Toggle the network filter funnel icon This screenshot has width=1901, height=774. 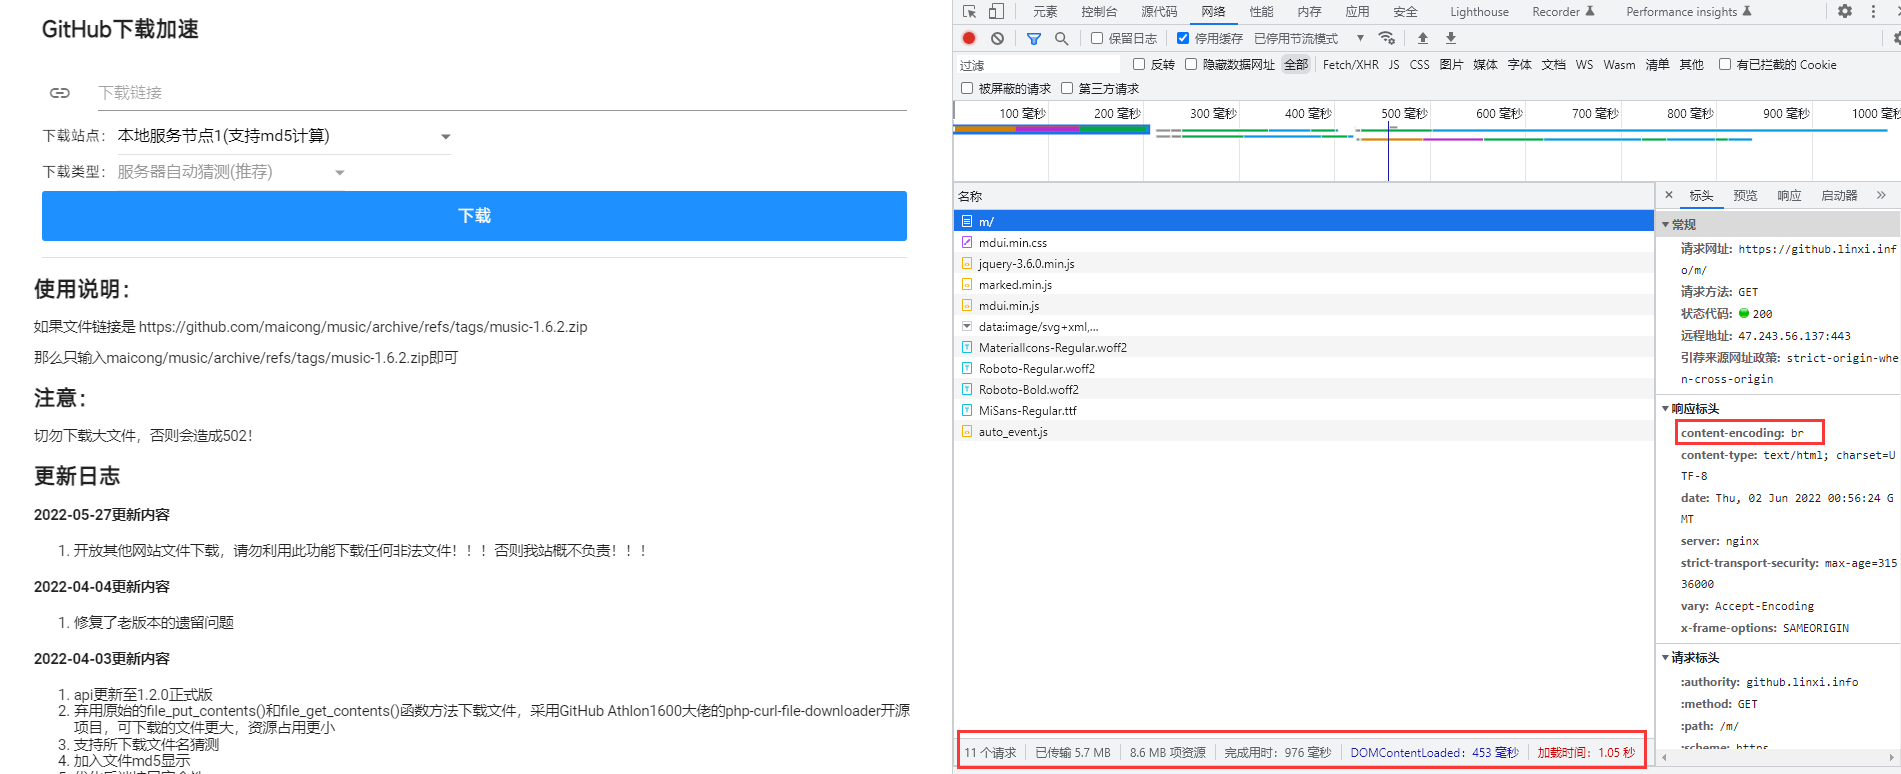(x=1034, y=38)
